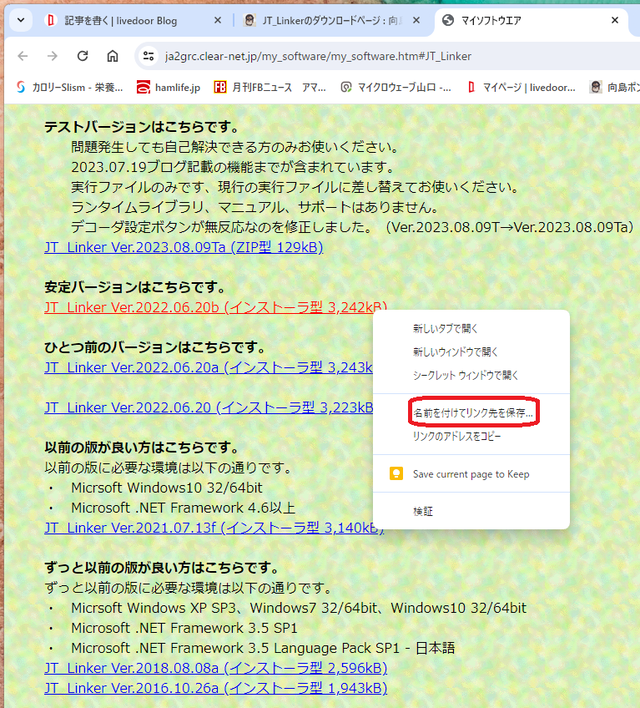View site information icon in address bar
Viewport: 640px width, 708px height.
(149, 56)
